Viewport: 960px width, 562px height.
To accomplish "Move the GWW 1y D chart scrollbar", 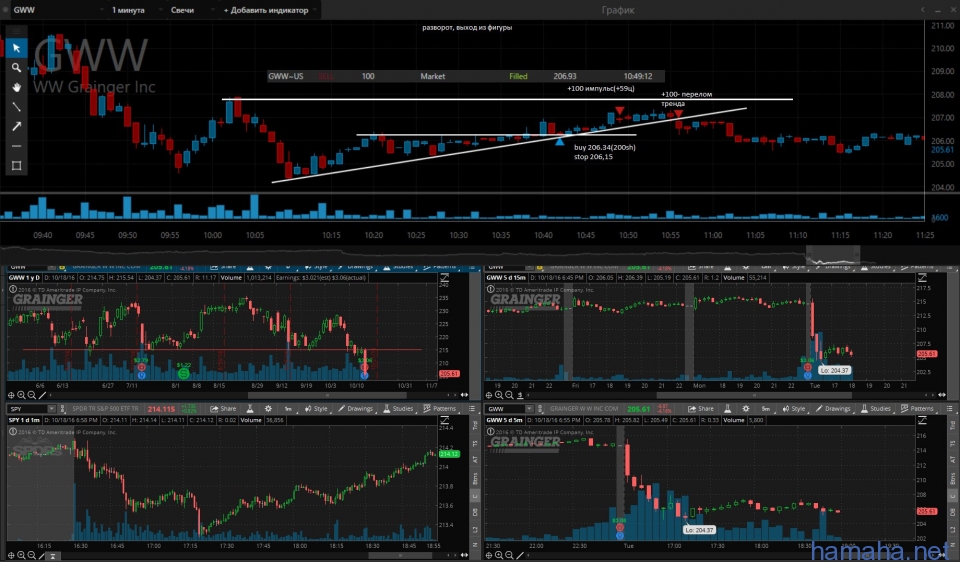I will click(x=326, y=395).
